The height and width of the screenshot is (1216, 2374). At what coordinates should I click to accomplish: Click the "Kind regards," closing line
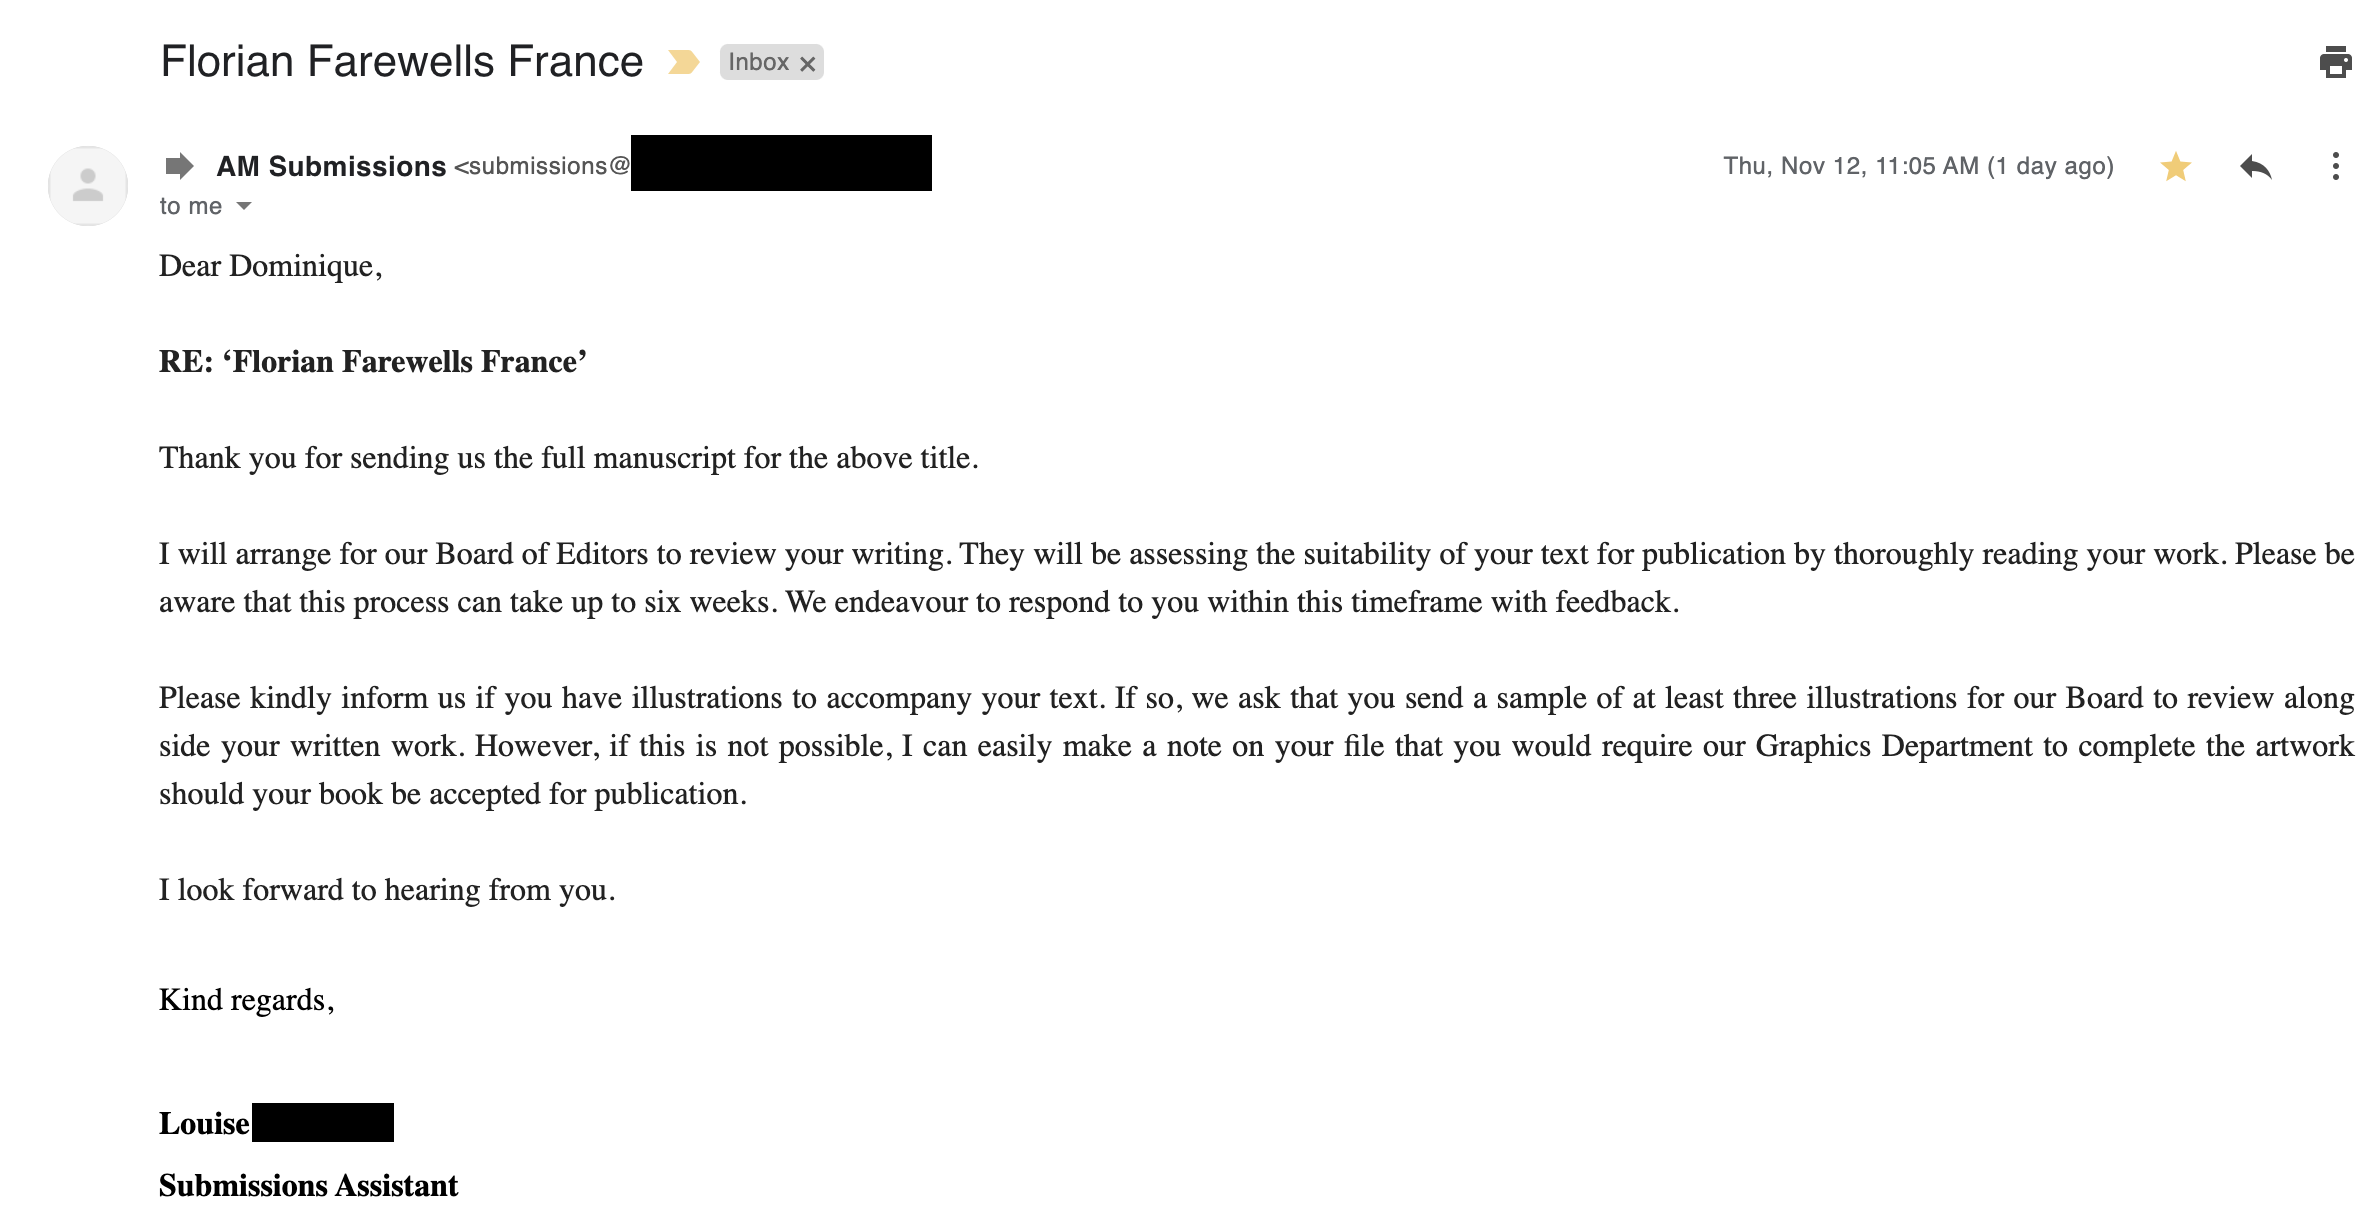(246, 1000)
